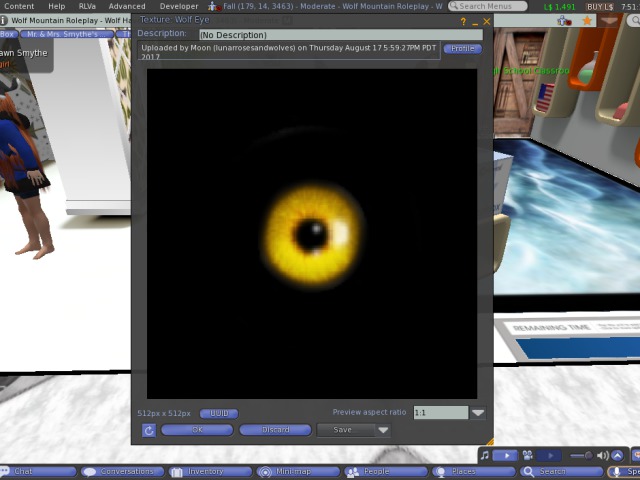
Task: Close the Texture: Wolf Eye window
Action: (x=487, y=22)
